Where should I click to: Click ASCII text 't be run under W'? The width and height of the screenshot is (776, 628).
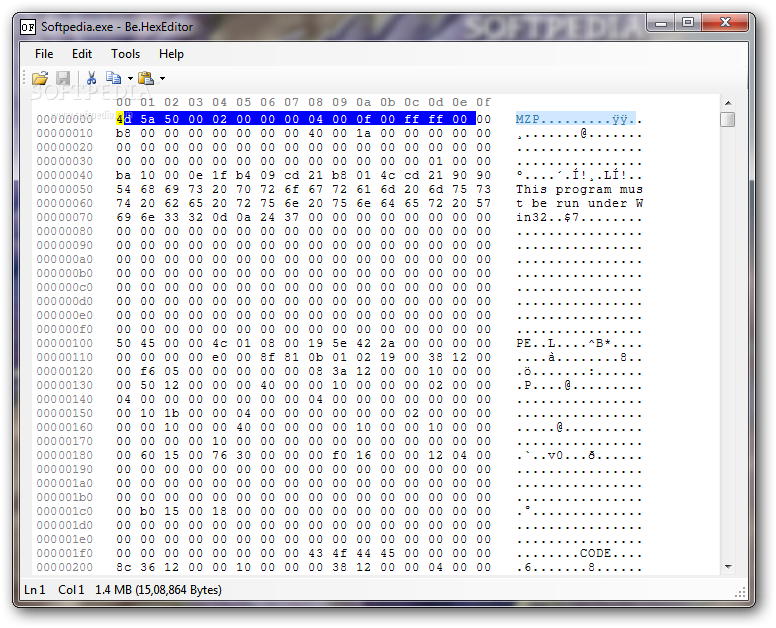pos(579,203)
